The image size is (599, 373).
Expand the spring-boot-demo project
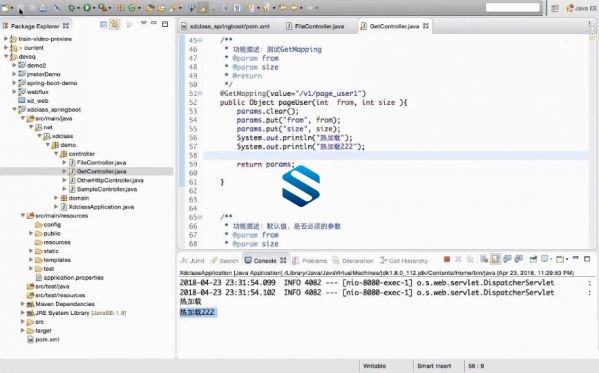(x=14, y=83)
